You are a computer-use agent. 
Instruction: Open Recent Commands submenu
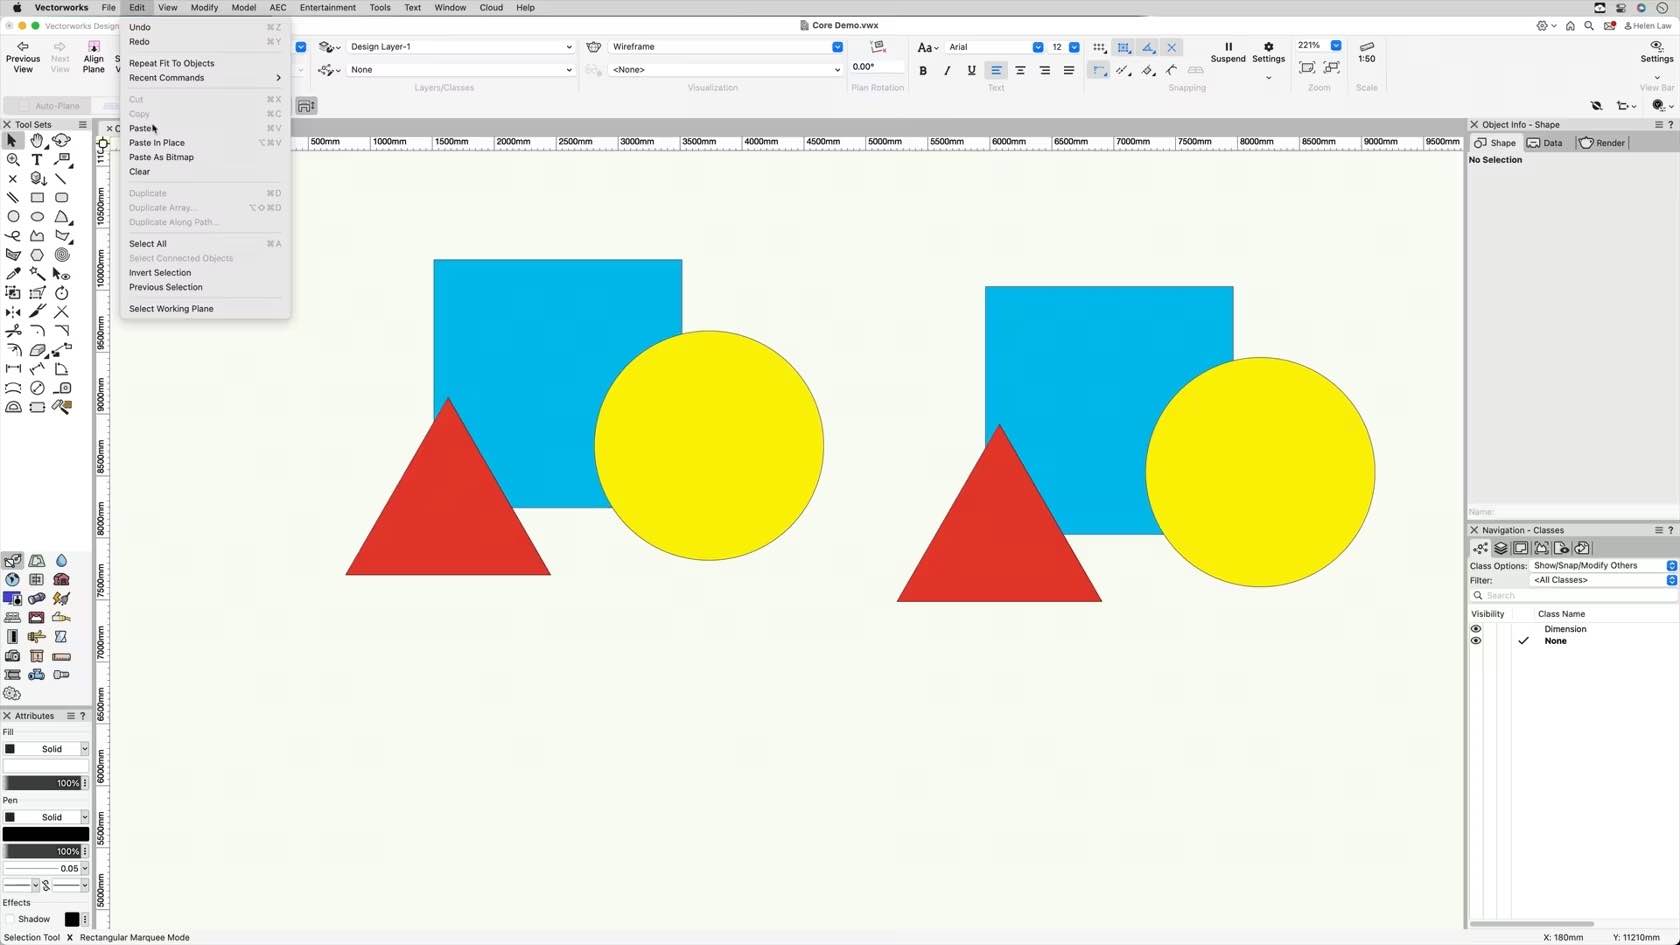pos(205,78)
